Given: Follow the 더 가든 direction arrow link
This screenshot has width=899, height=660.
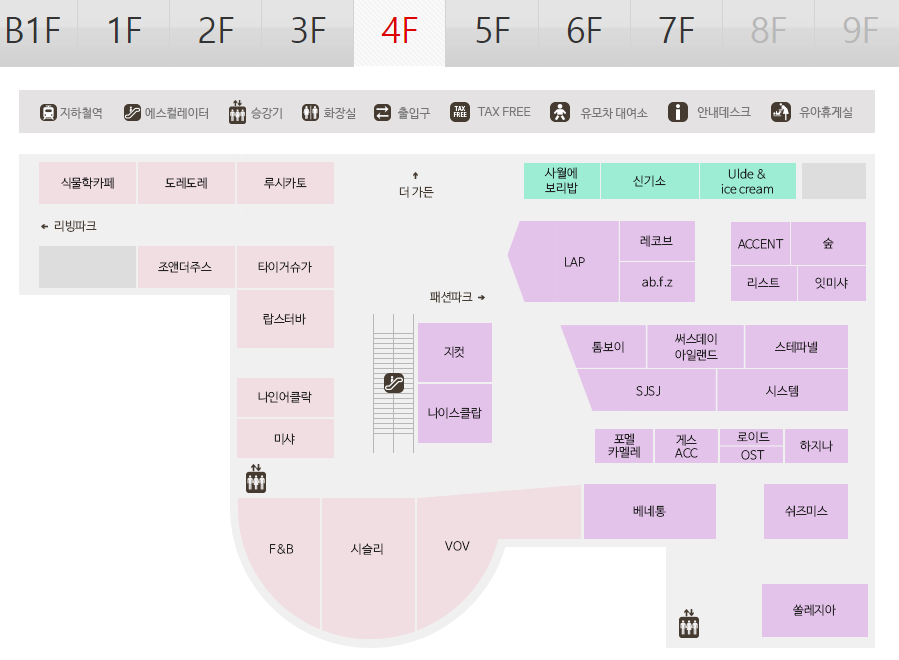Looking at the screenshot, I should click(x=416, y=185).
